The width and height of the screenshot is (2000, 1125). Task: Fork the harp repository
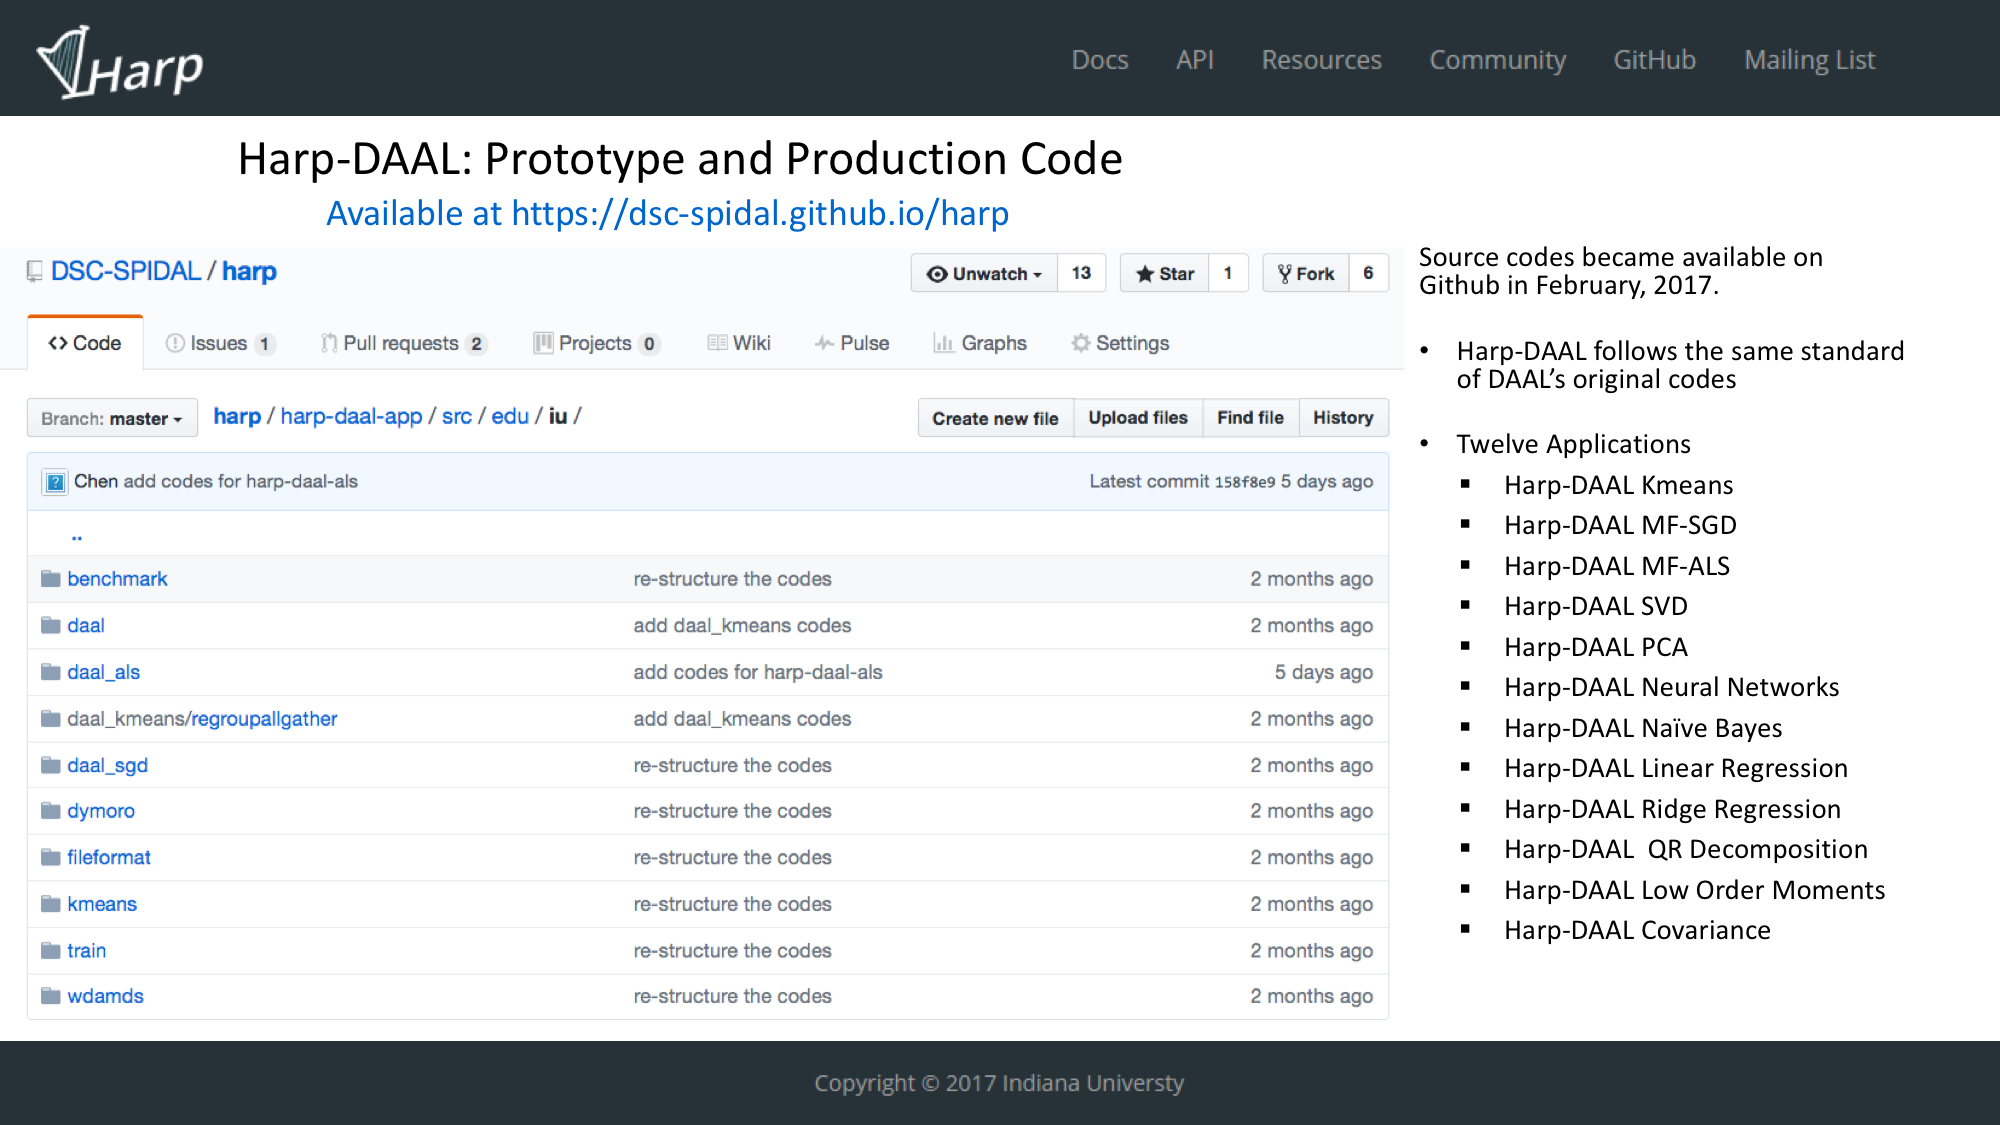[1306, 273]
